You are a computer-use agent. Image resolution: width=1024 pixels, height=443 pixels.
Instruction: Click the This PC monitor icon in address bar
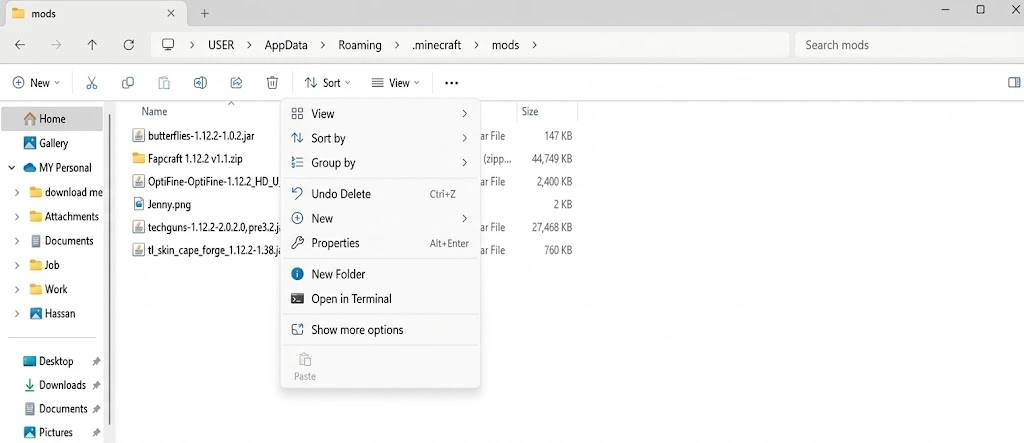pyautogui.click(x=168, y=44)
